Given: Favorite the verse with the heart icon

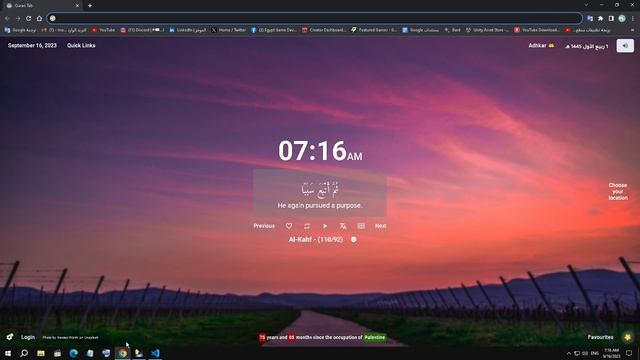Looking at the screenshot, I should (x=289, y=226).
